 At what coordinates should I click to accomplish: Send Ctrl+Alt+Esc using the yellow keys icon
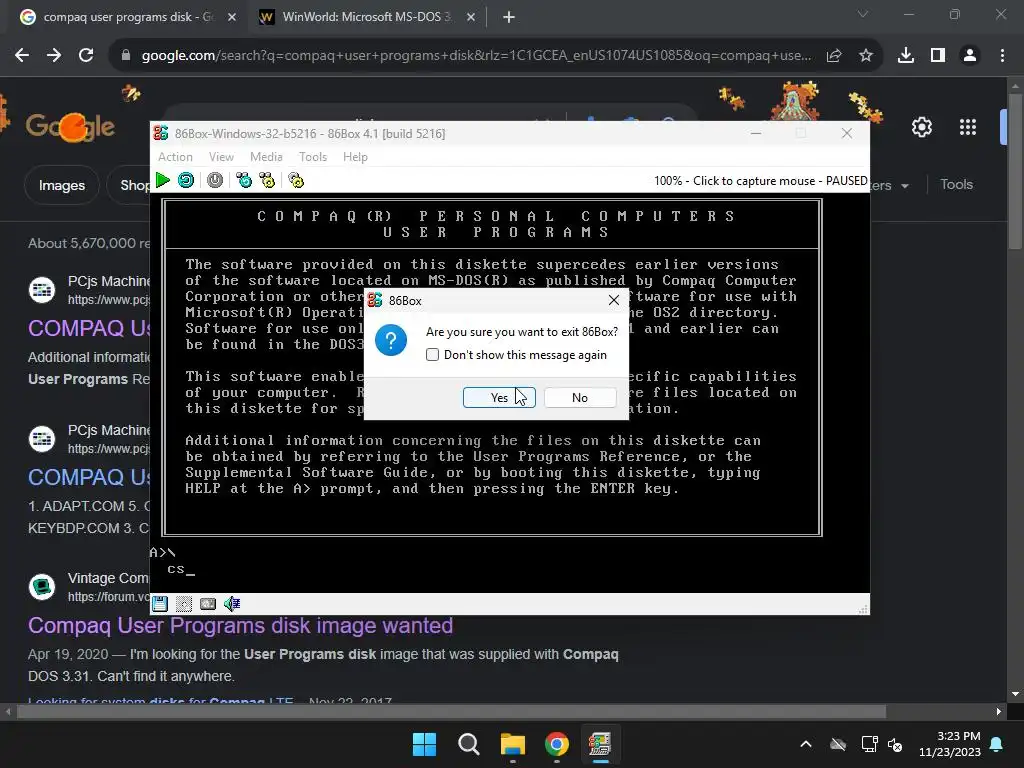coord(267,180)
